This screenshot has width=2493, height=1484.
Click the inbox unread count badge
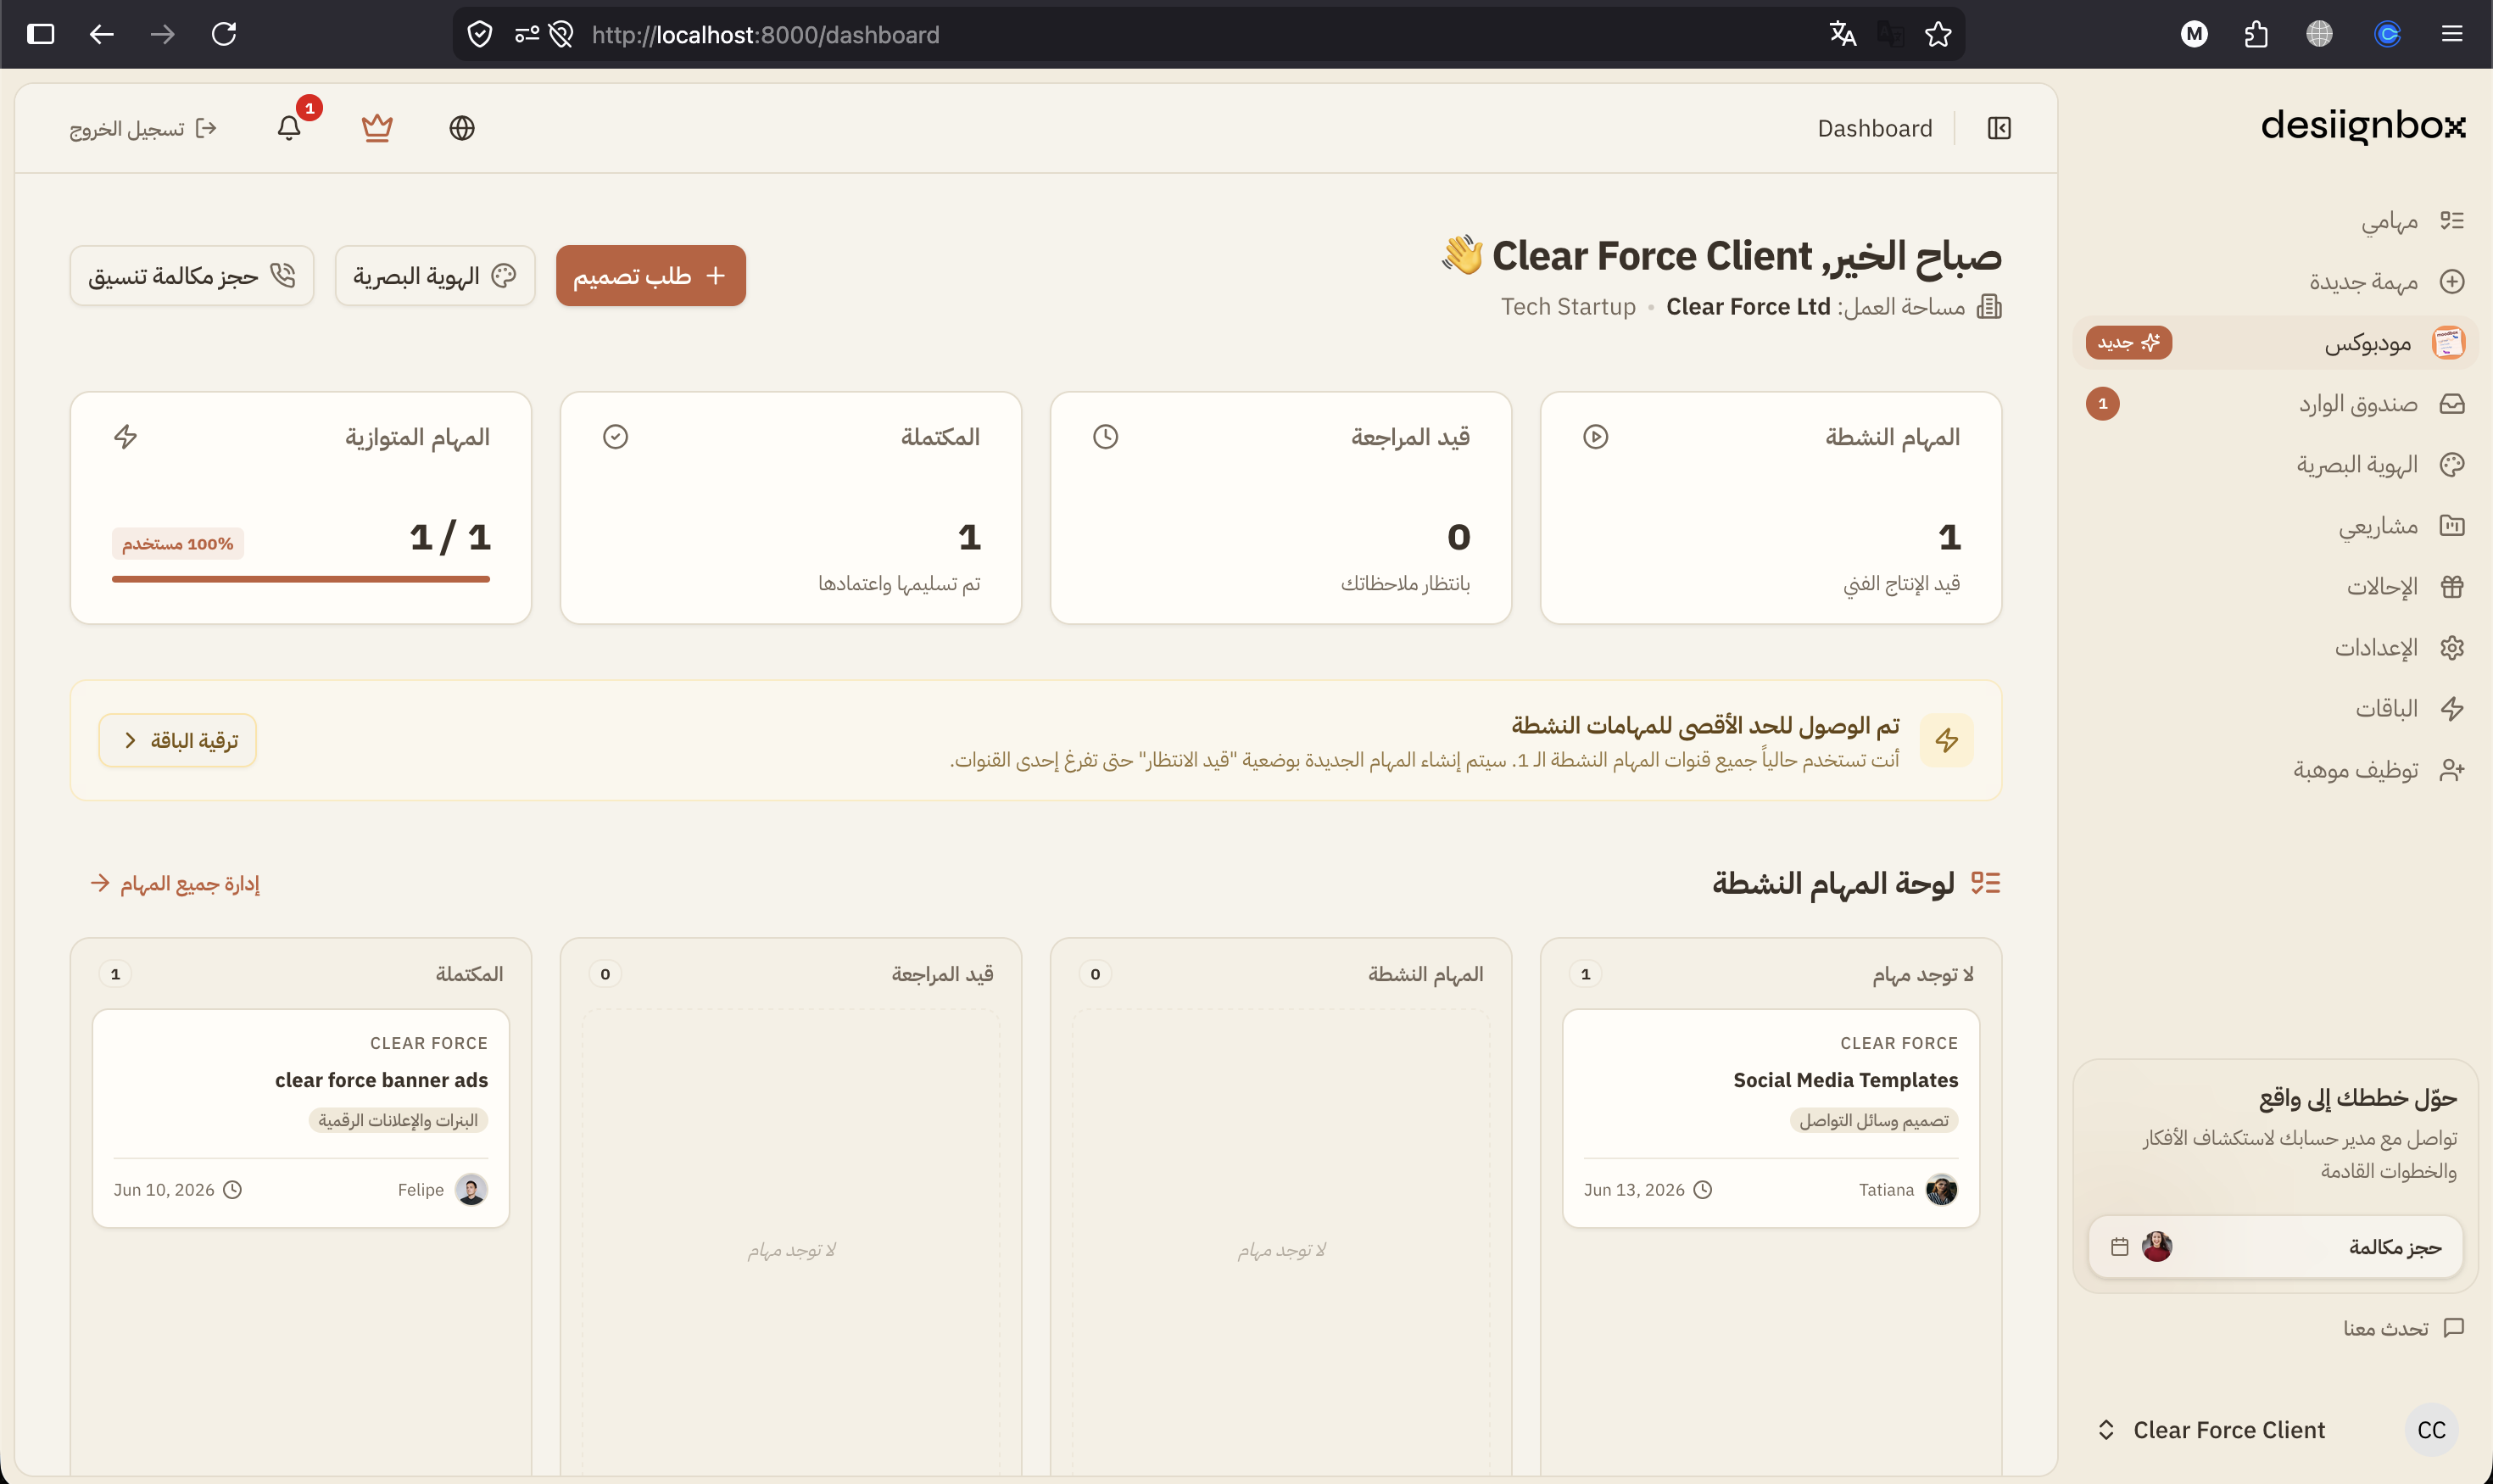[x=2103, y=404]
